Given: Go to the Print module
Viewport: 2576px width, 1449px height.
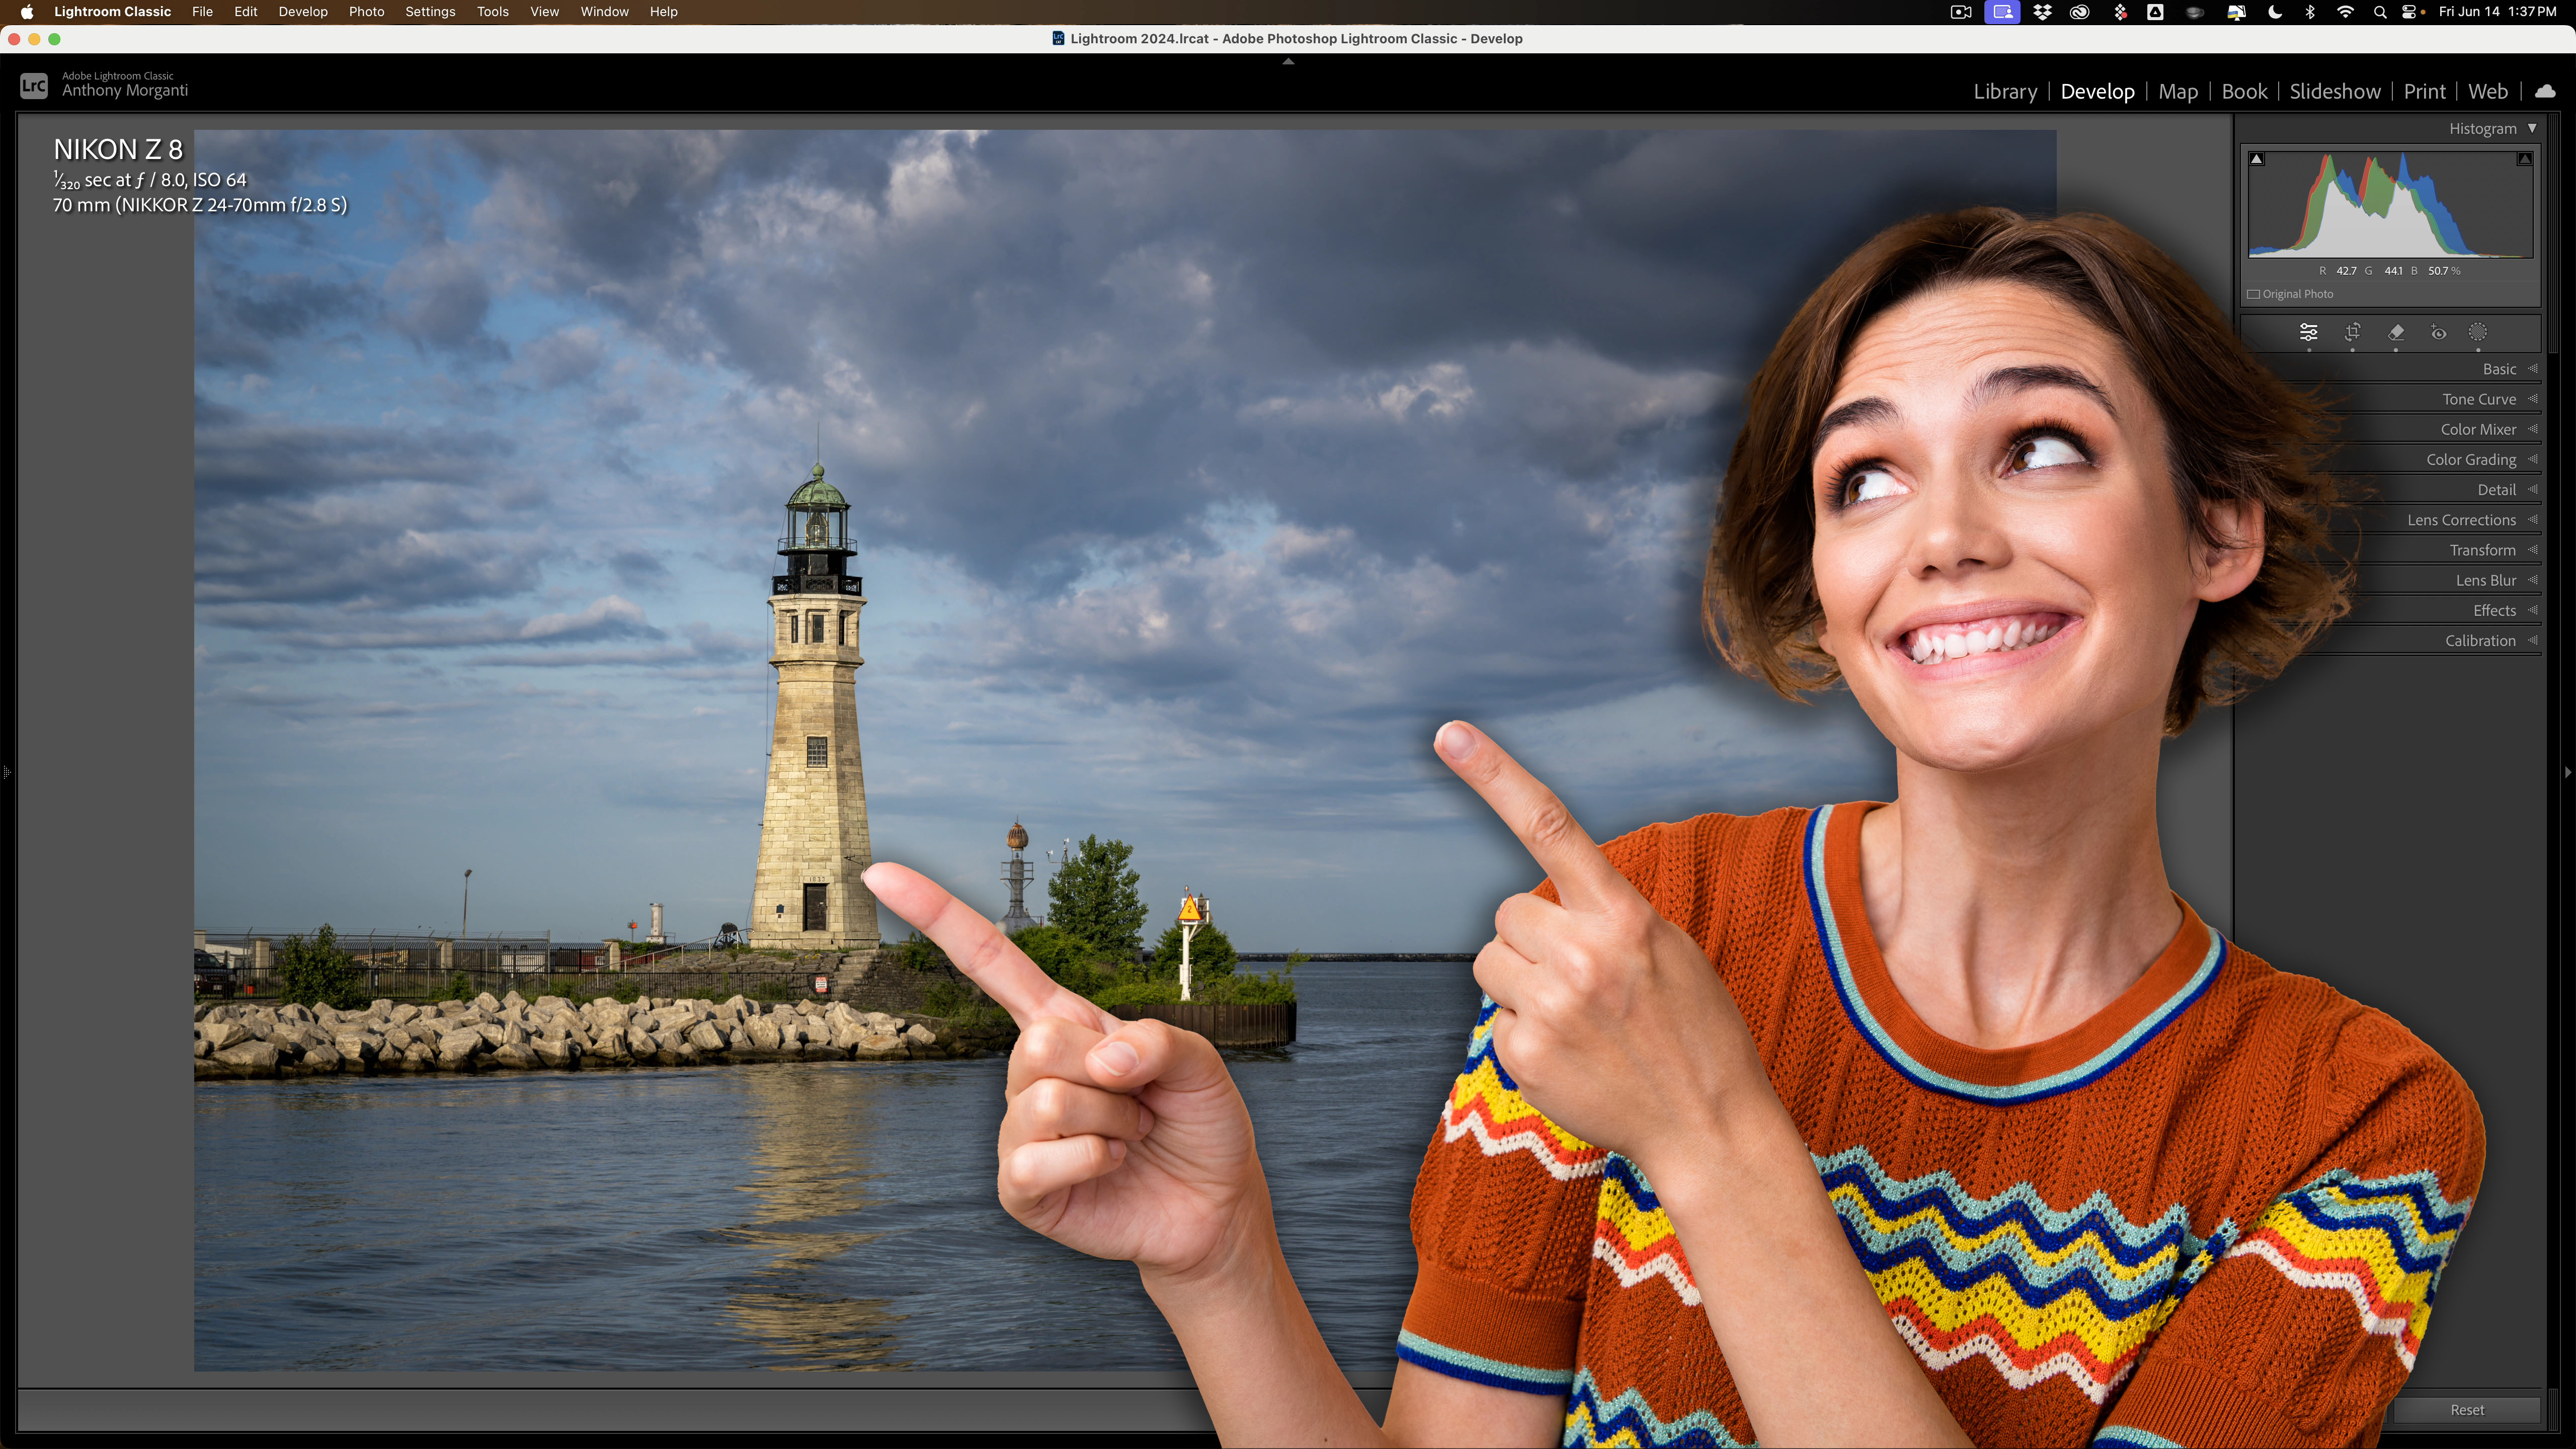Looking at the screenshot, I should [2424, 91].
